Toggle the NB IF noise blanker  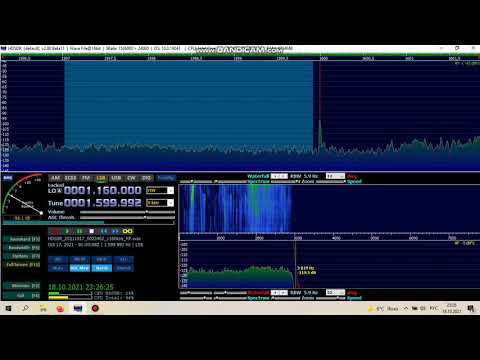pos(102,259)
